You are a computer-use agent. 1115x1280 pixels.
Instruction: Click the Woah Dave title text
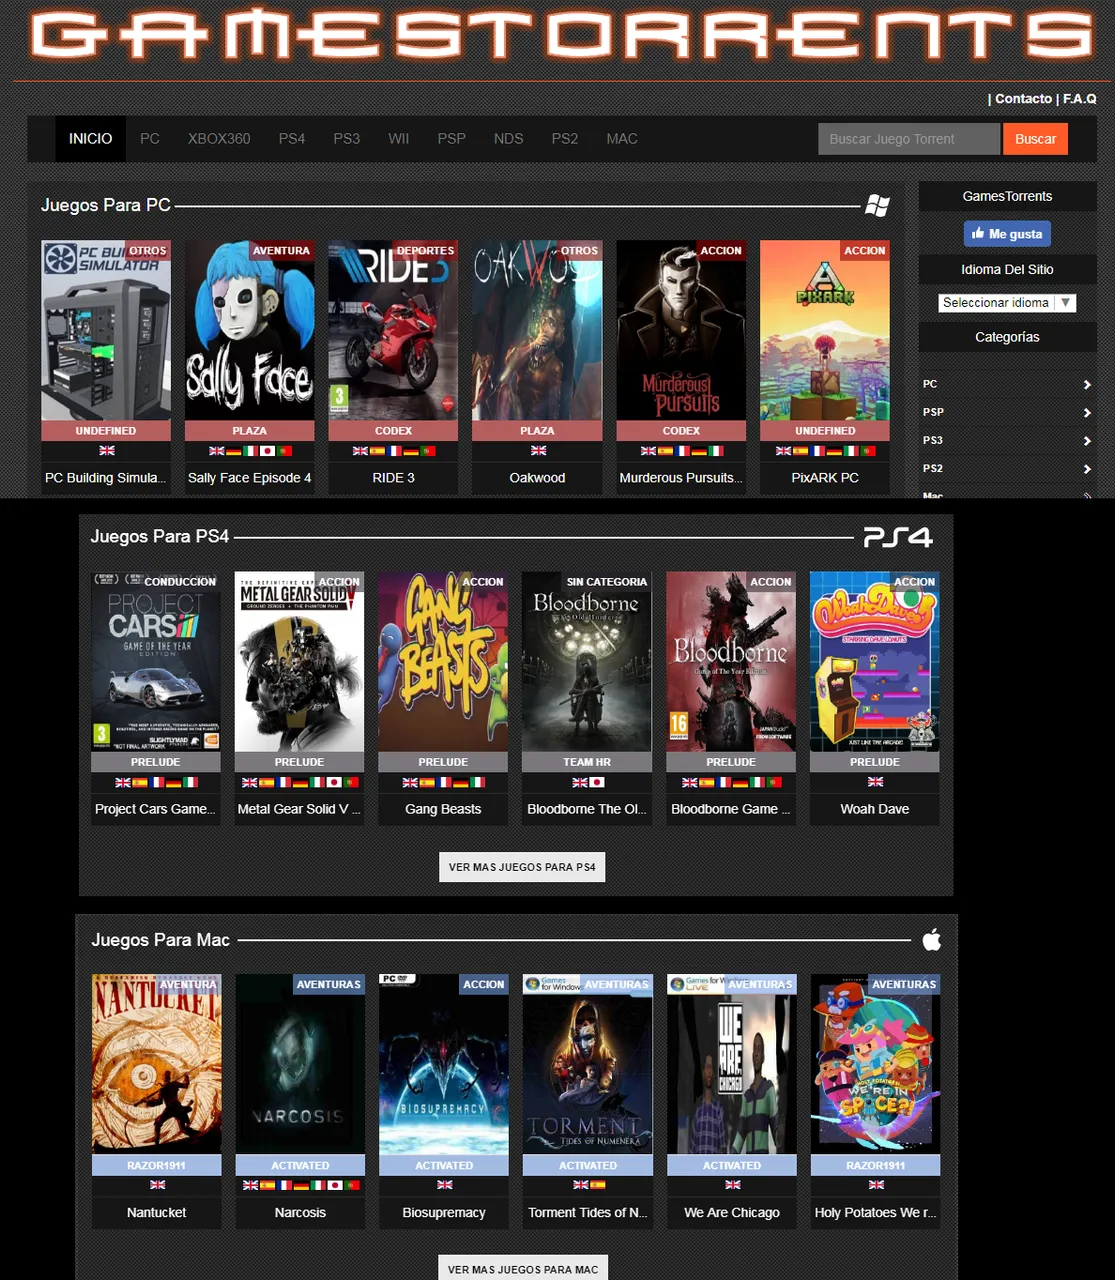875,809
